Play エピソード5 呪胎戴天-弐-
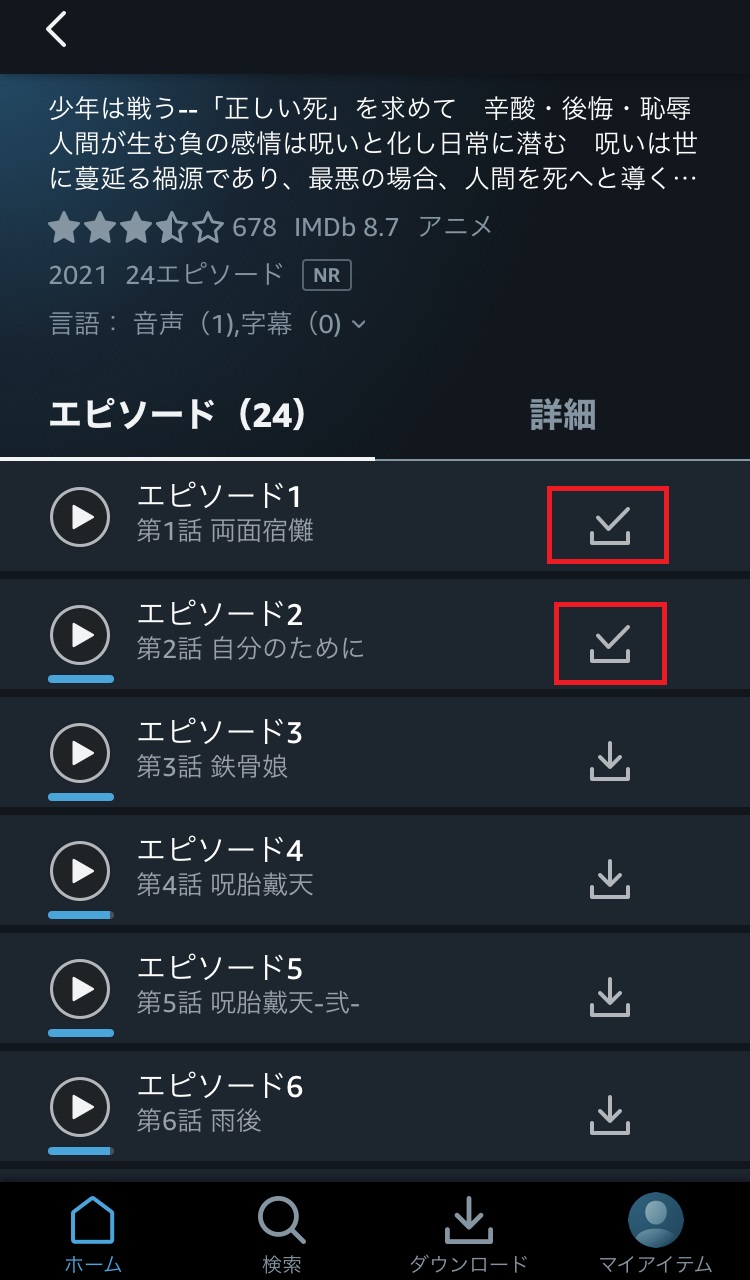750x1280 pixels. tap(80, 989)
